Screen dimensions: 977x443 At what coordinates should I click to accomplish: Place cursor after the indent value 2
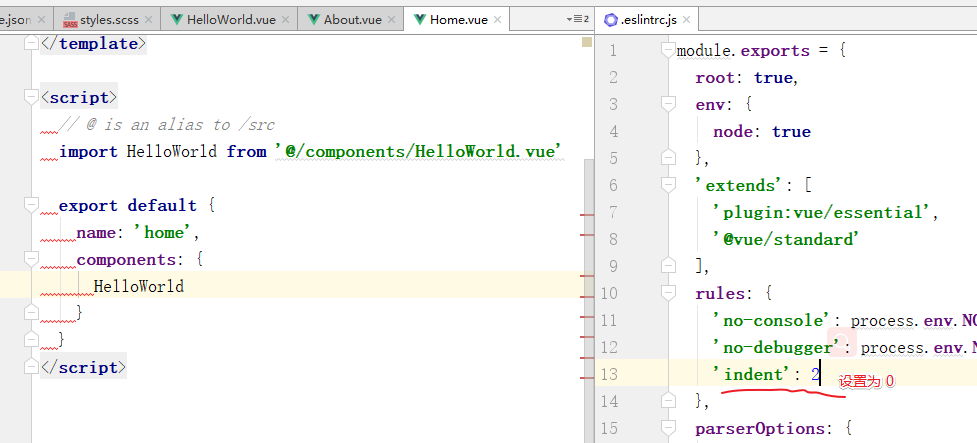tap(820, 375)
